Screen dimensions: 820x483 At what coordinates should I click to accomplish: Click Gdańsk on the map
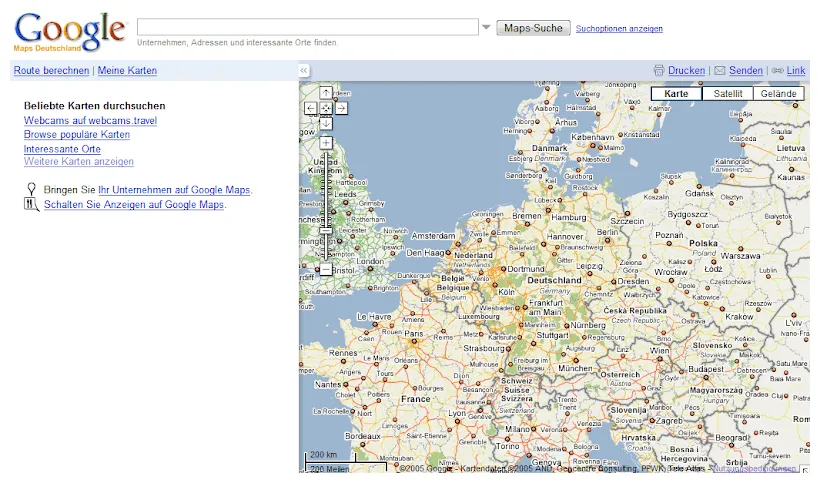tap(699, 193)
